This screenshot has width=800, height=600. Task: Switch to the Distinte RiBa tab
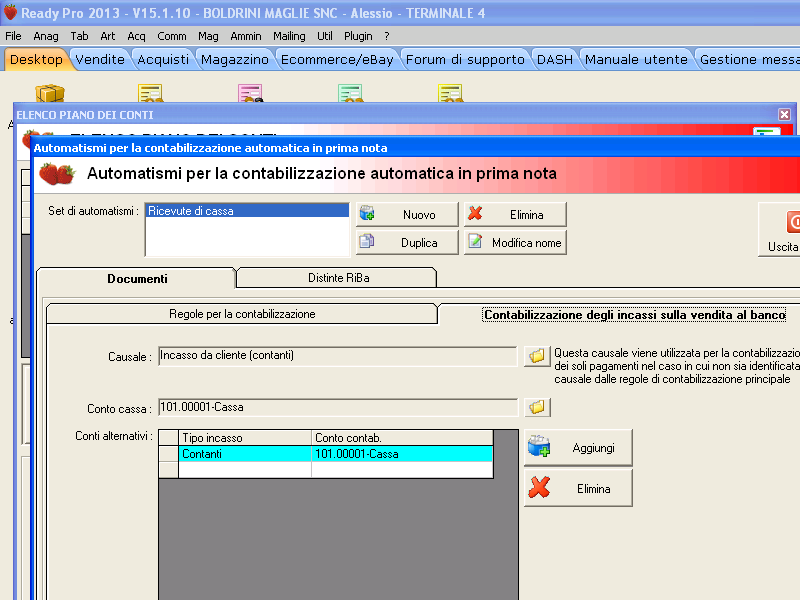coord(337,278)
